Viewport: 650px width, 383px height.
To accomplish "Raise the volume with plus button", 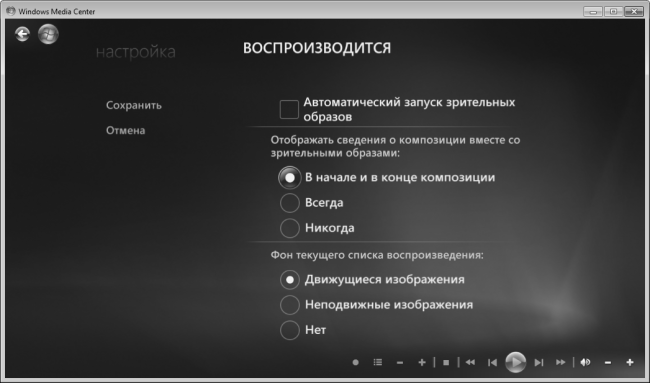I will click(630, 363).
